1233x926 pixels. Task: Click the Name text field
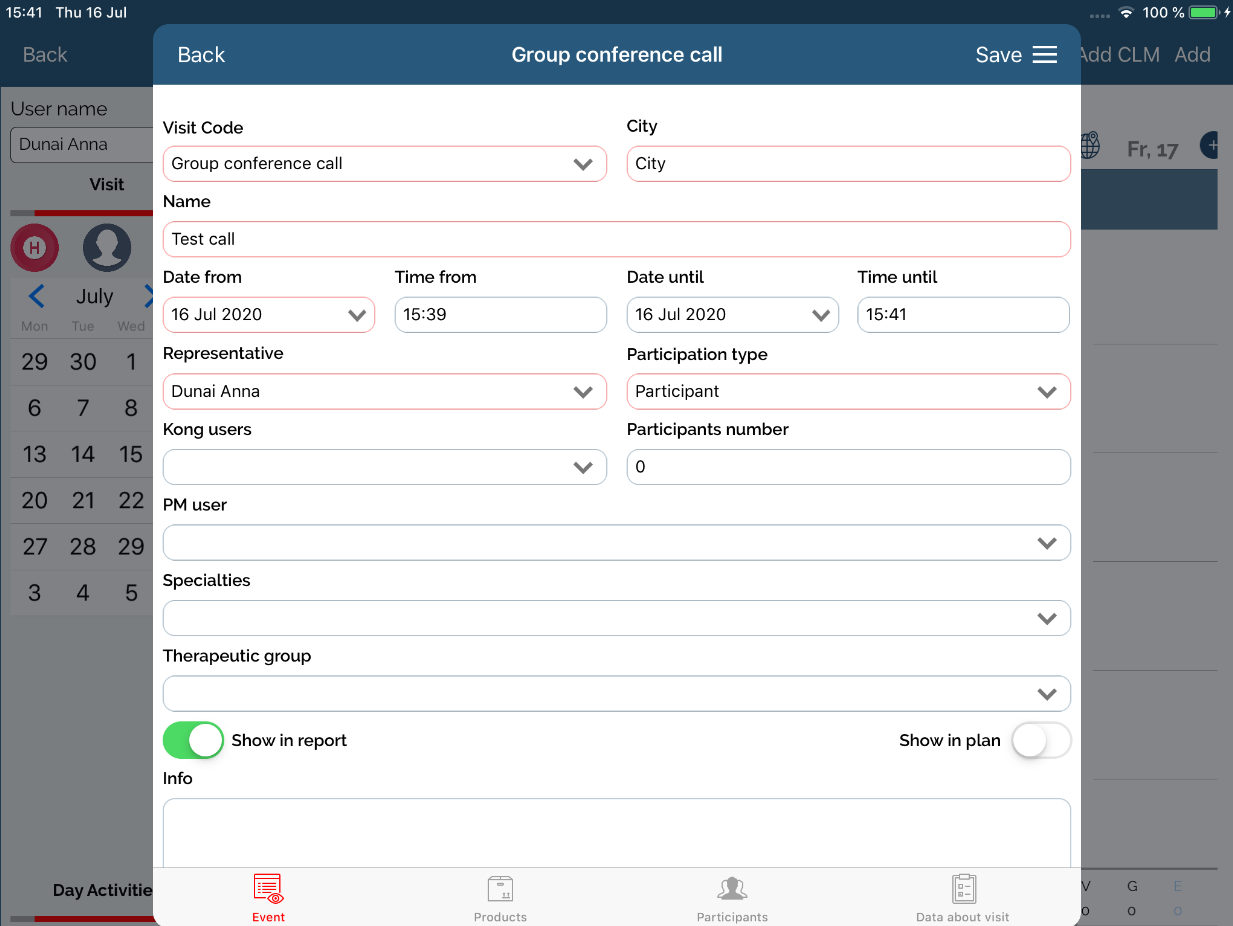(616, 239)
